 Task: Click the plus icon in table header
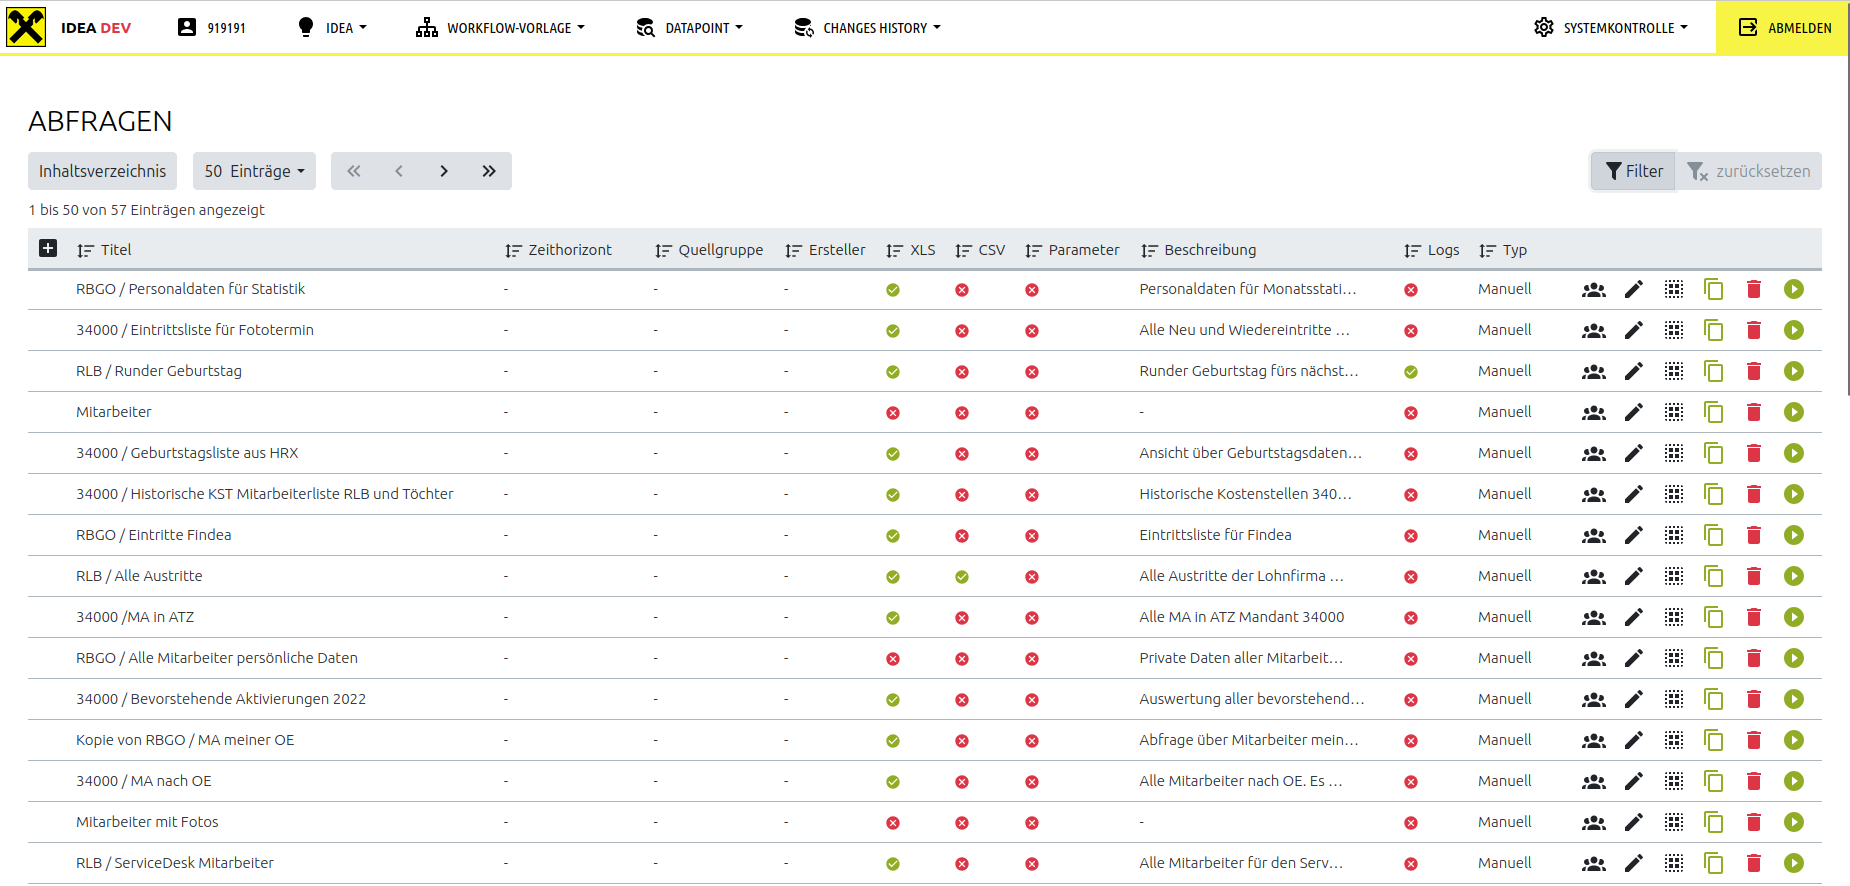pyautogui.click(x=48, y=249)
